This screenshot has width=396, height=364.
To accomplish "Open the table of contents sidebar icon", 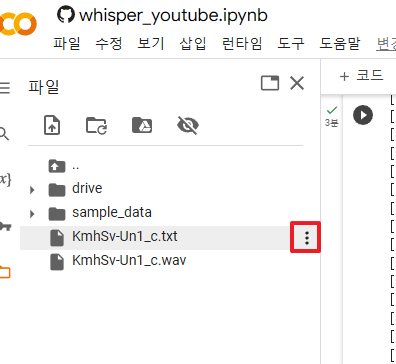I will 5,88.
